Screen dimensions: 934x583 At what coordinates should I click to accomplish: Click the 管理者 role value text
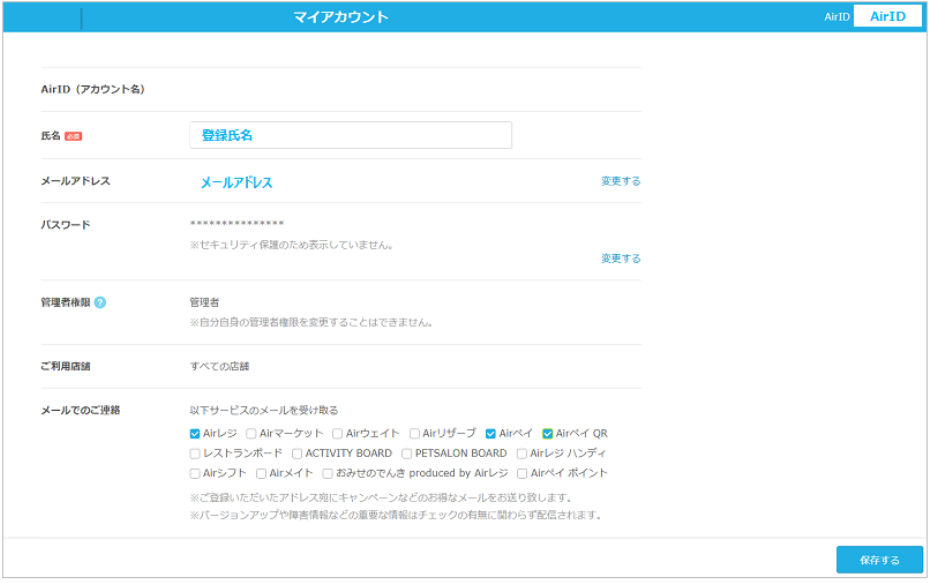click(x=204, y=303)
